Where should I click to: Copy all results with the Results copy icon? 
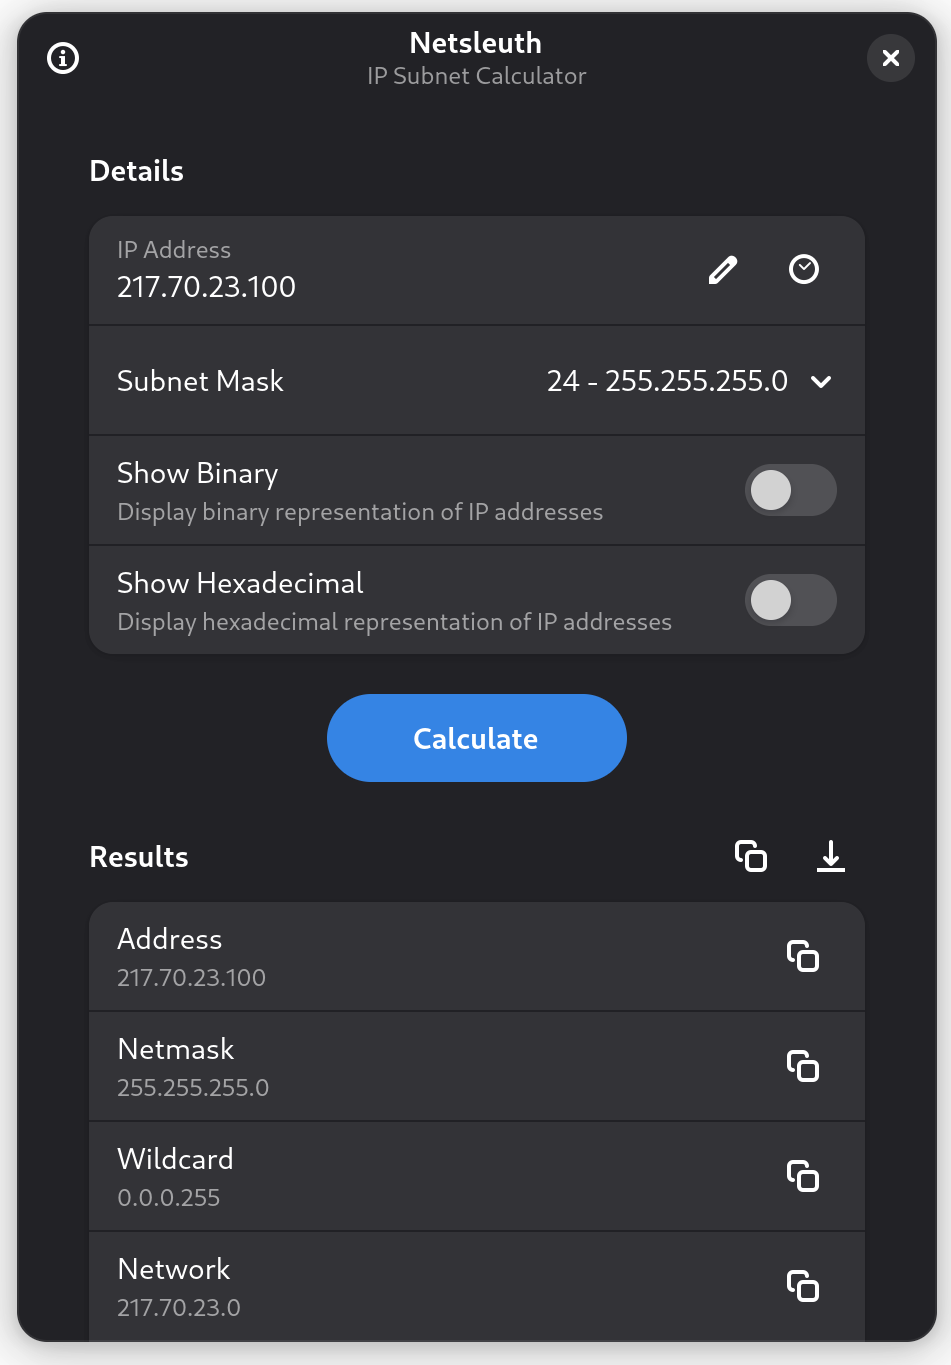[x=751, y=856]
